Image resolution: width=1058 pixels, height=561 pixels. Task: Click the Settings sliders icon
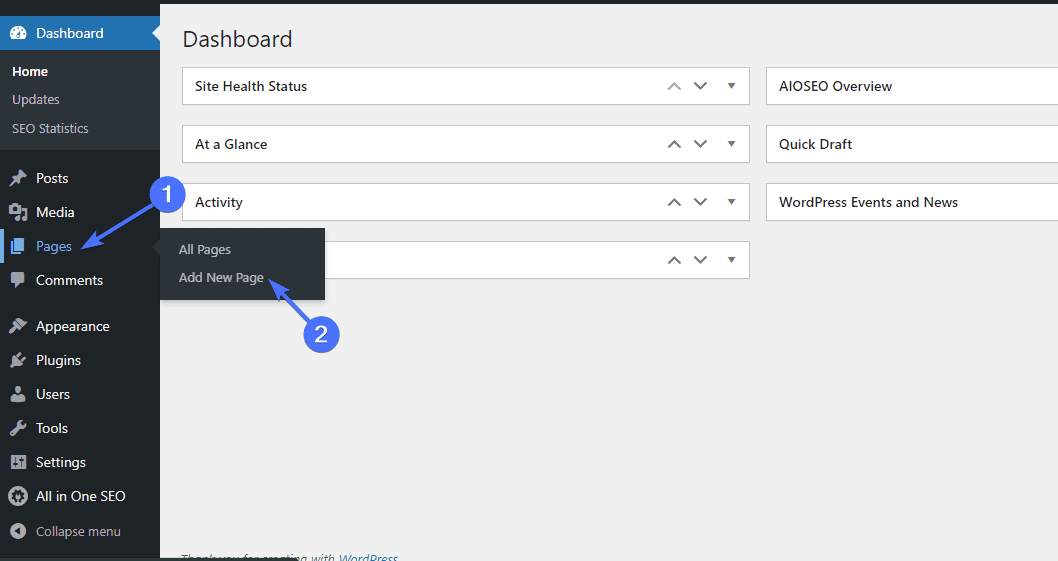pos(18,462)
